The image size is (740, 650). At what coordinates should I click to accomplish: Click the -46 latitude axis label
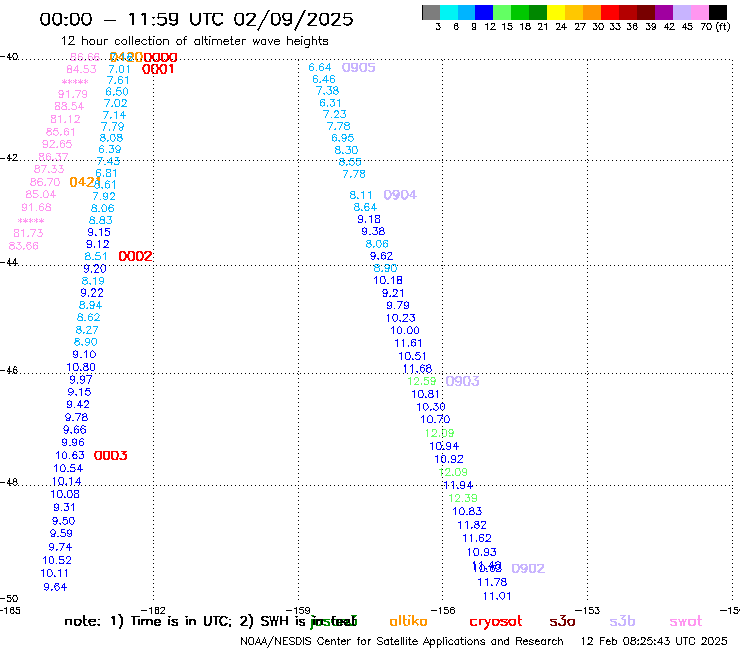point(9,371)
